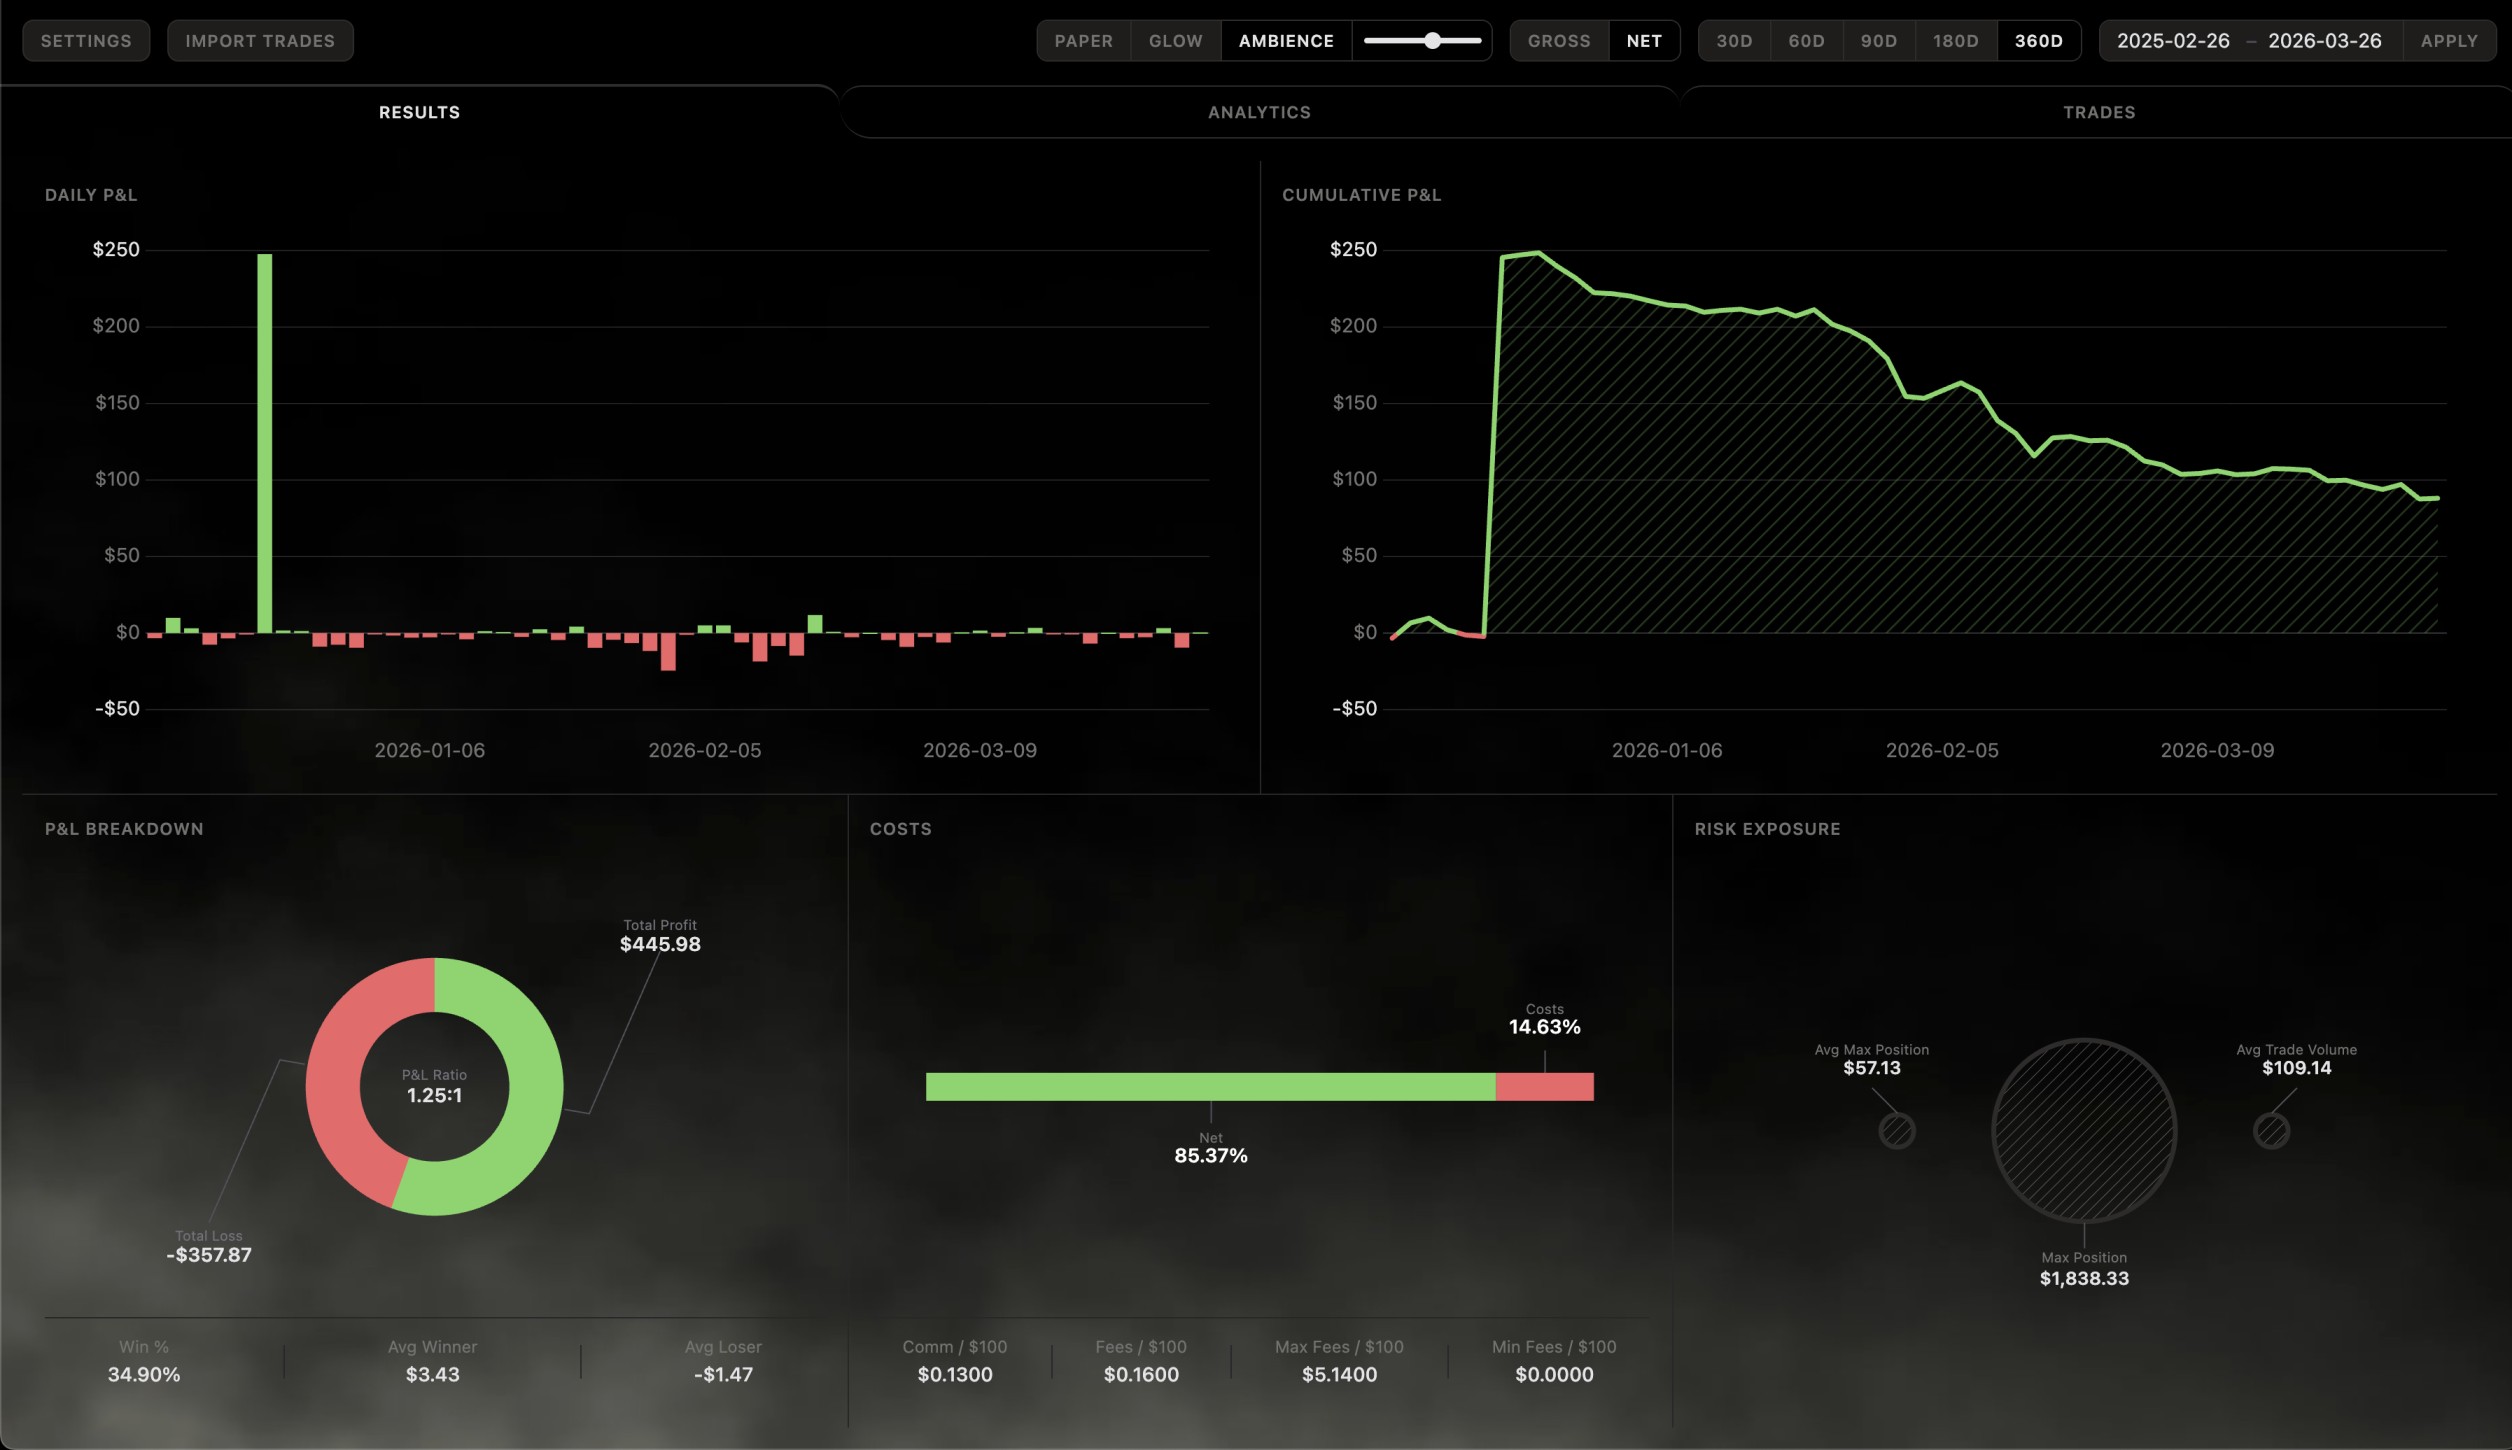Select Net P&L view

1643,41
